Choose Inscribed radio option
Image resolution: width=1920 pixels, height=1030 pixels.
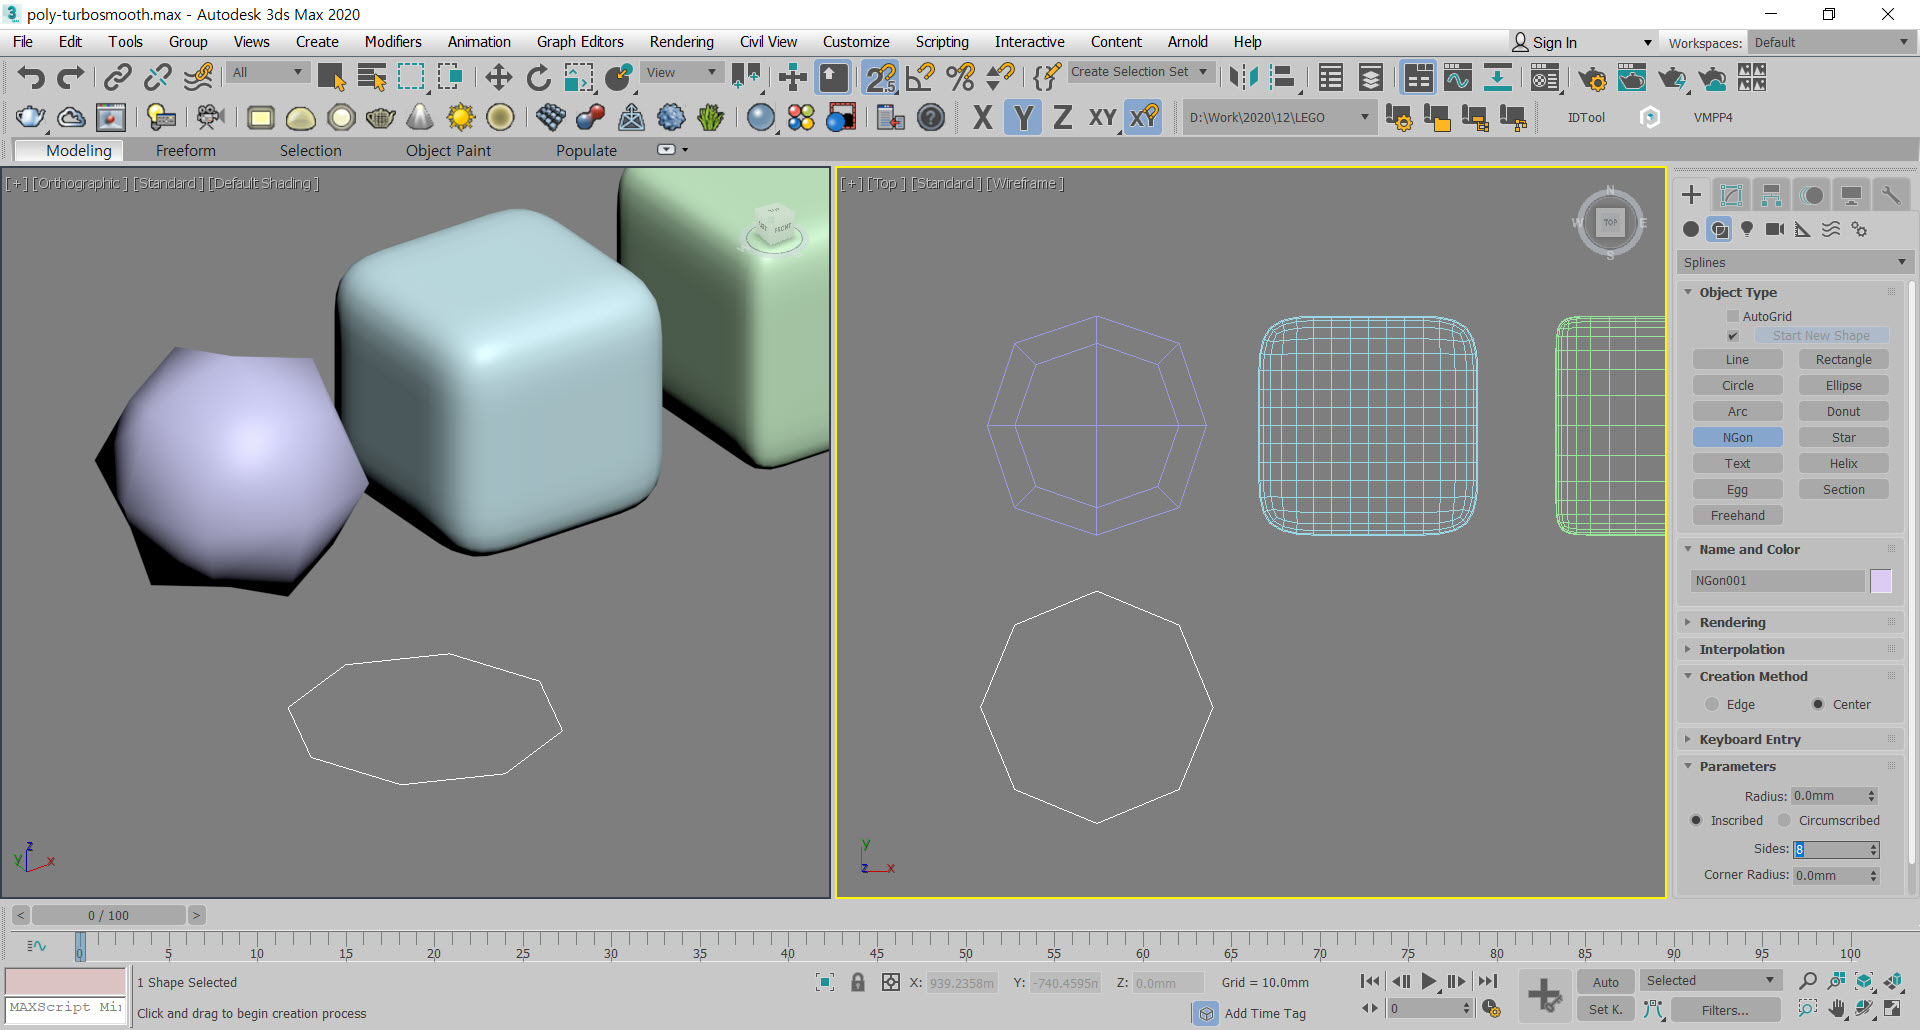[1696, 821]
